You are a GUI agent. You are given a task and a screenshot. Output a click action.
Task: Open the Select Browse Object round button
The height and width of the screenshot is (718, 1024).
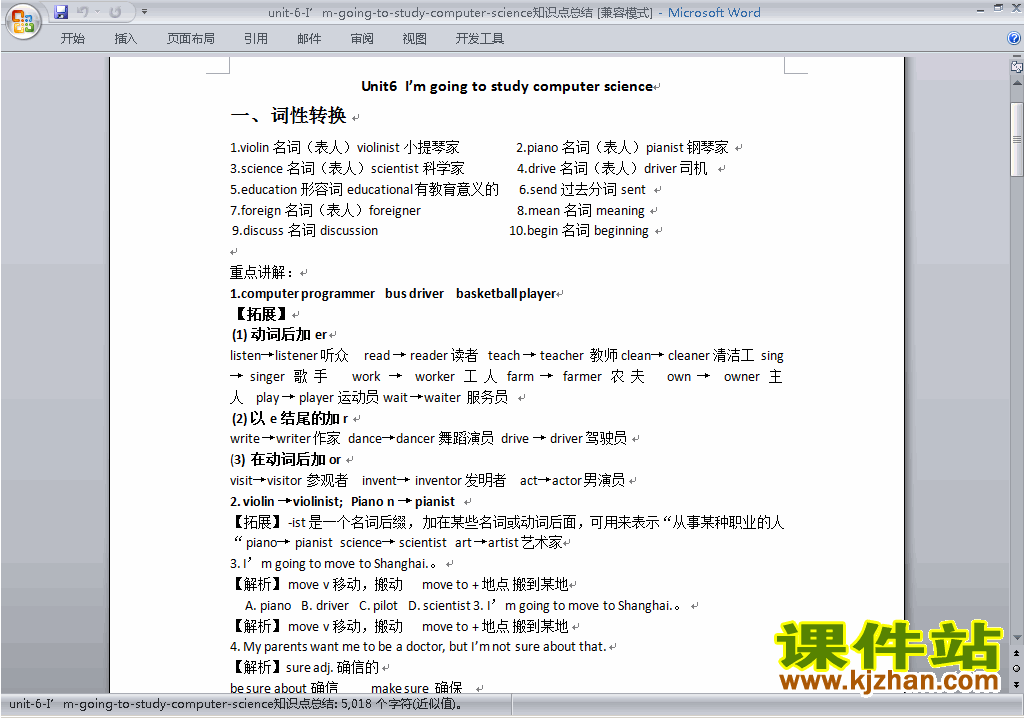(x=1016, y=668)
